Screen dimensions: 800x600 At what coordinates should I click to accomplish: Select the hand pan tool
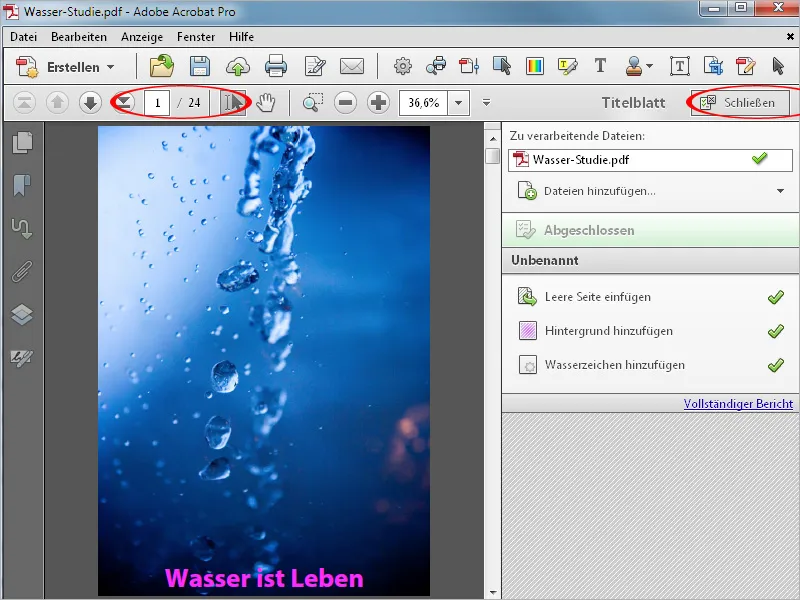265,103
